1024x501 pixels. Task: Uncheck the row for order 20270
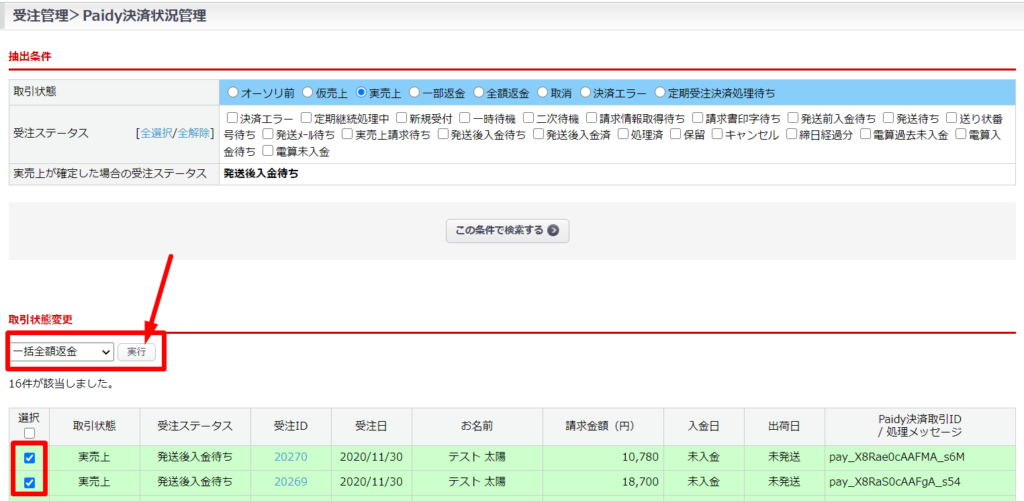[29, 458]
